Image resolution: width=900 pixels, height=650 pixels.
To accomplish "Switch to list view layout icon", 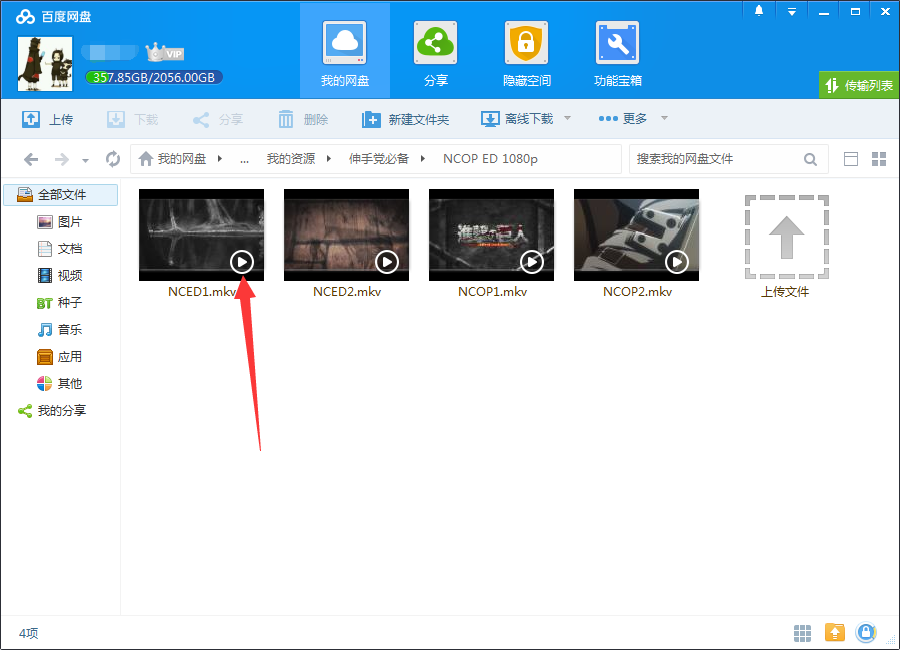I will [851, 159].
